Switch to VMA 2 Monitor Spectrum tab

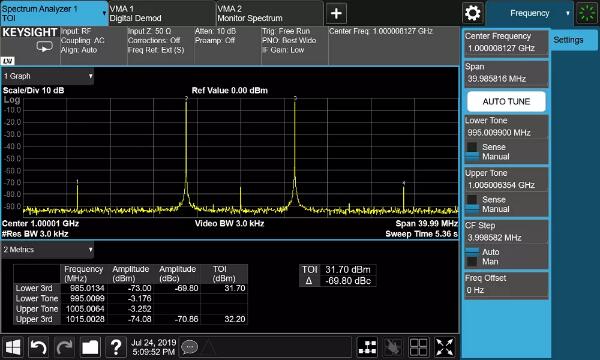point(269,13)
